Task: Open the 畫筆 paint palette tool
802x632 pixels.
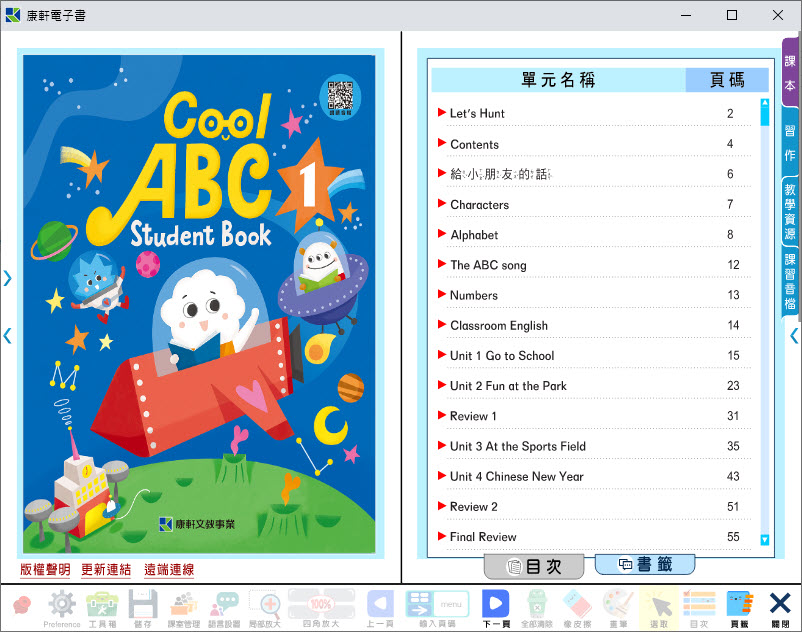Action: coord(618,606)
